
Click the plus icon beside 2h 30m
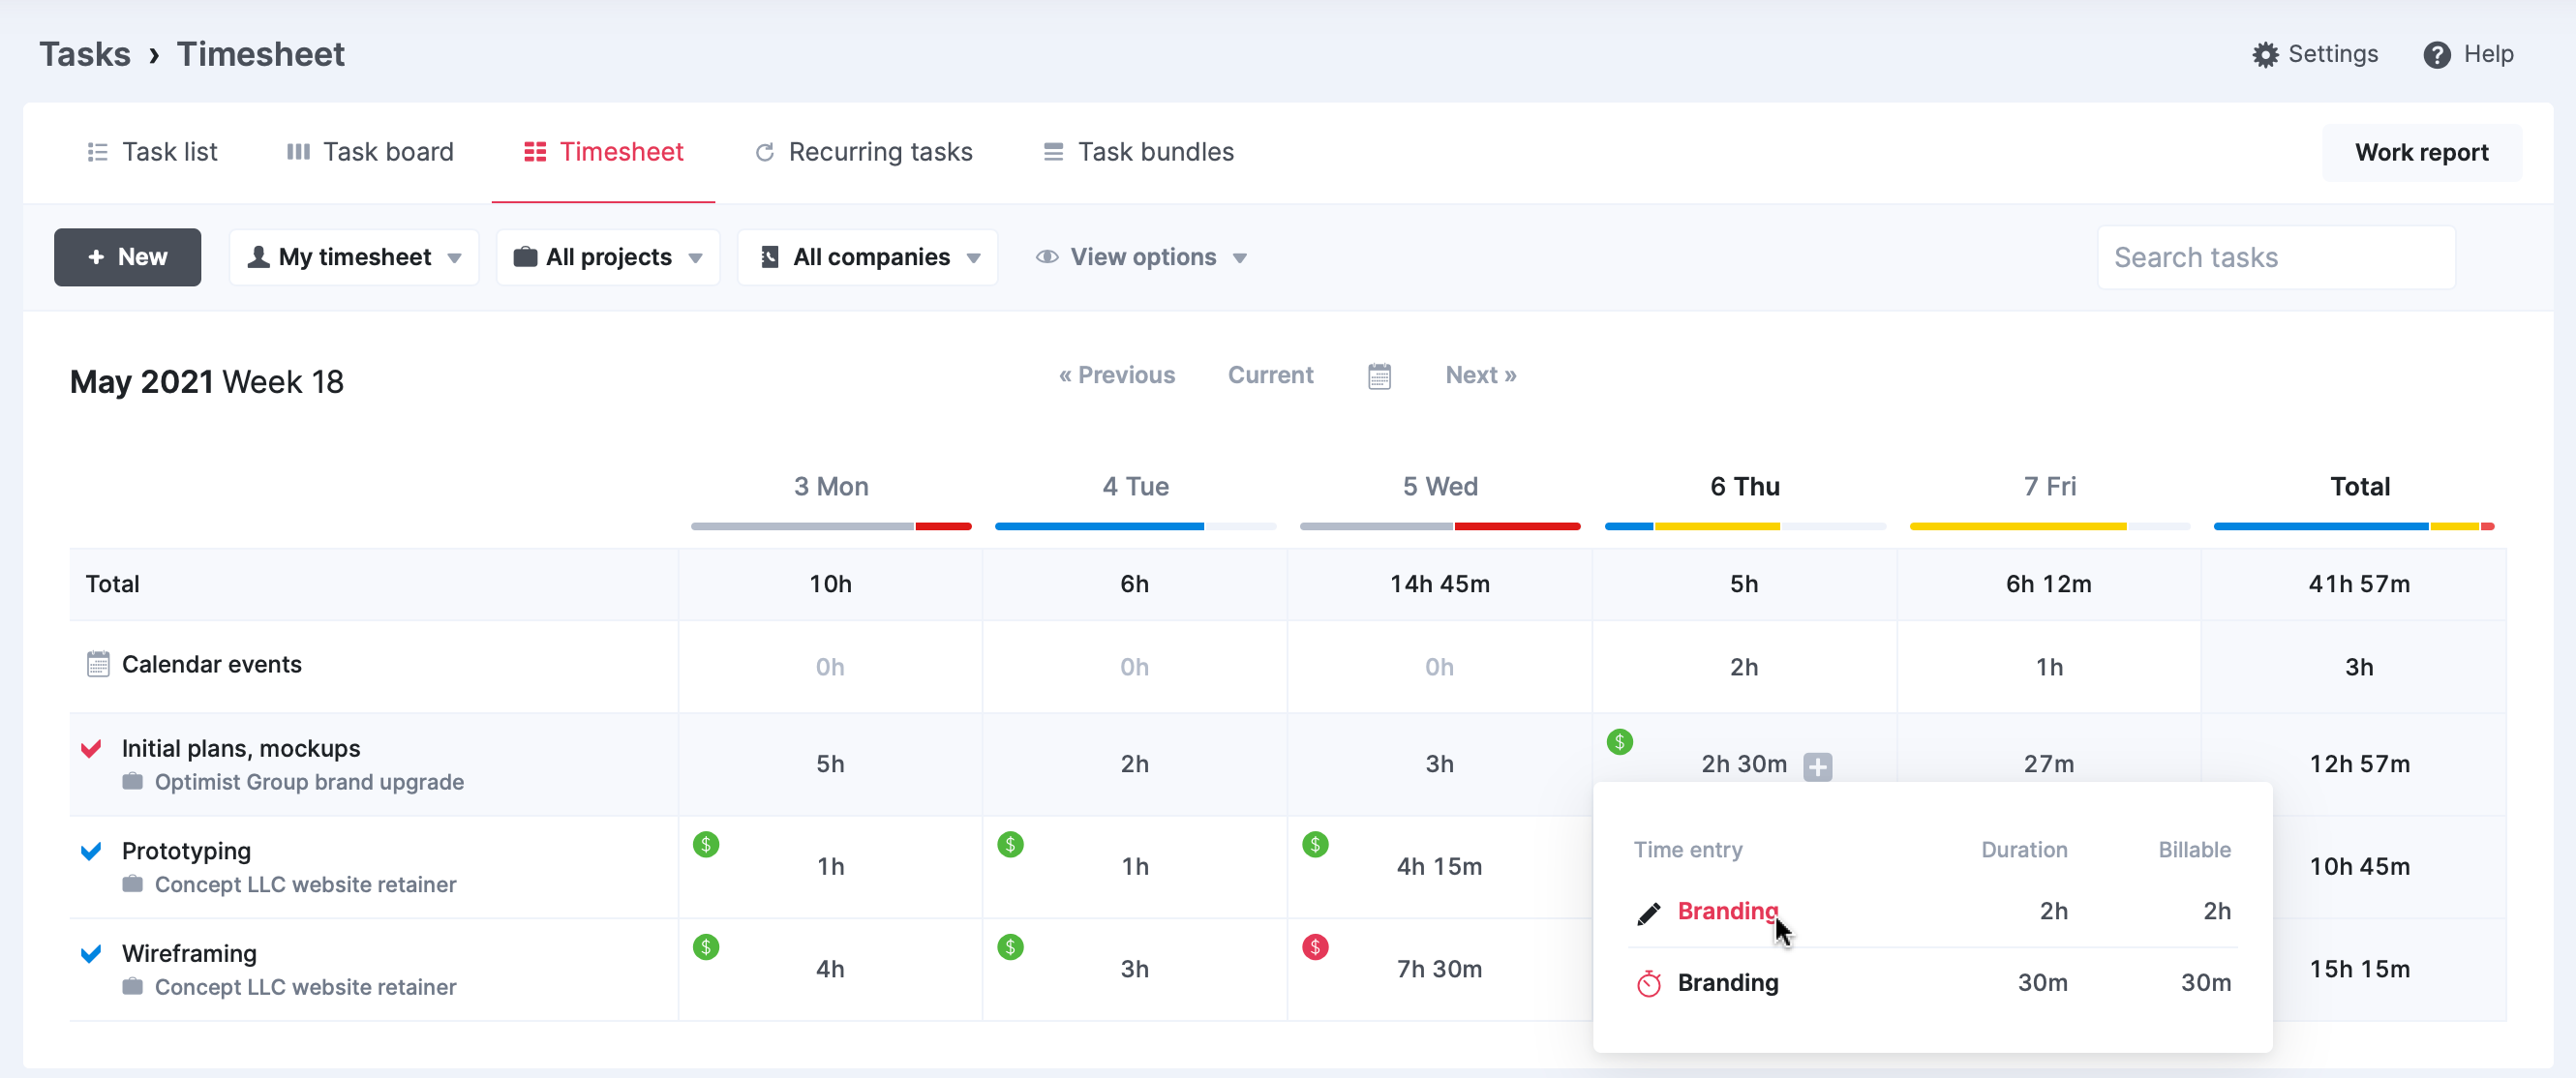pos(1817,767)
